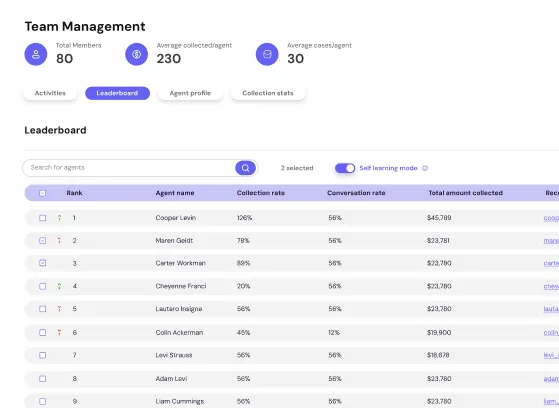Viewport: 559px width, 408px height.
Task: Click the Average collected dollar icon
Action: click(137, 54)
